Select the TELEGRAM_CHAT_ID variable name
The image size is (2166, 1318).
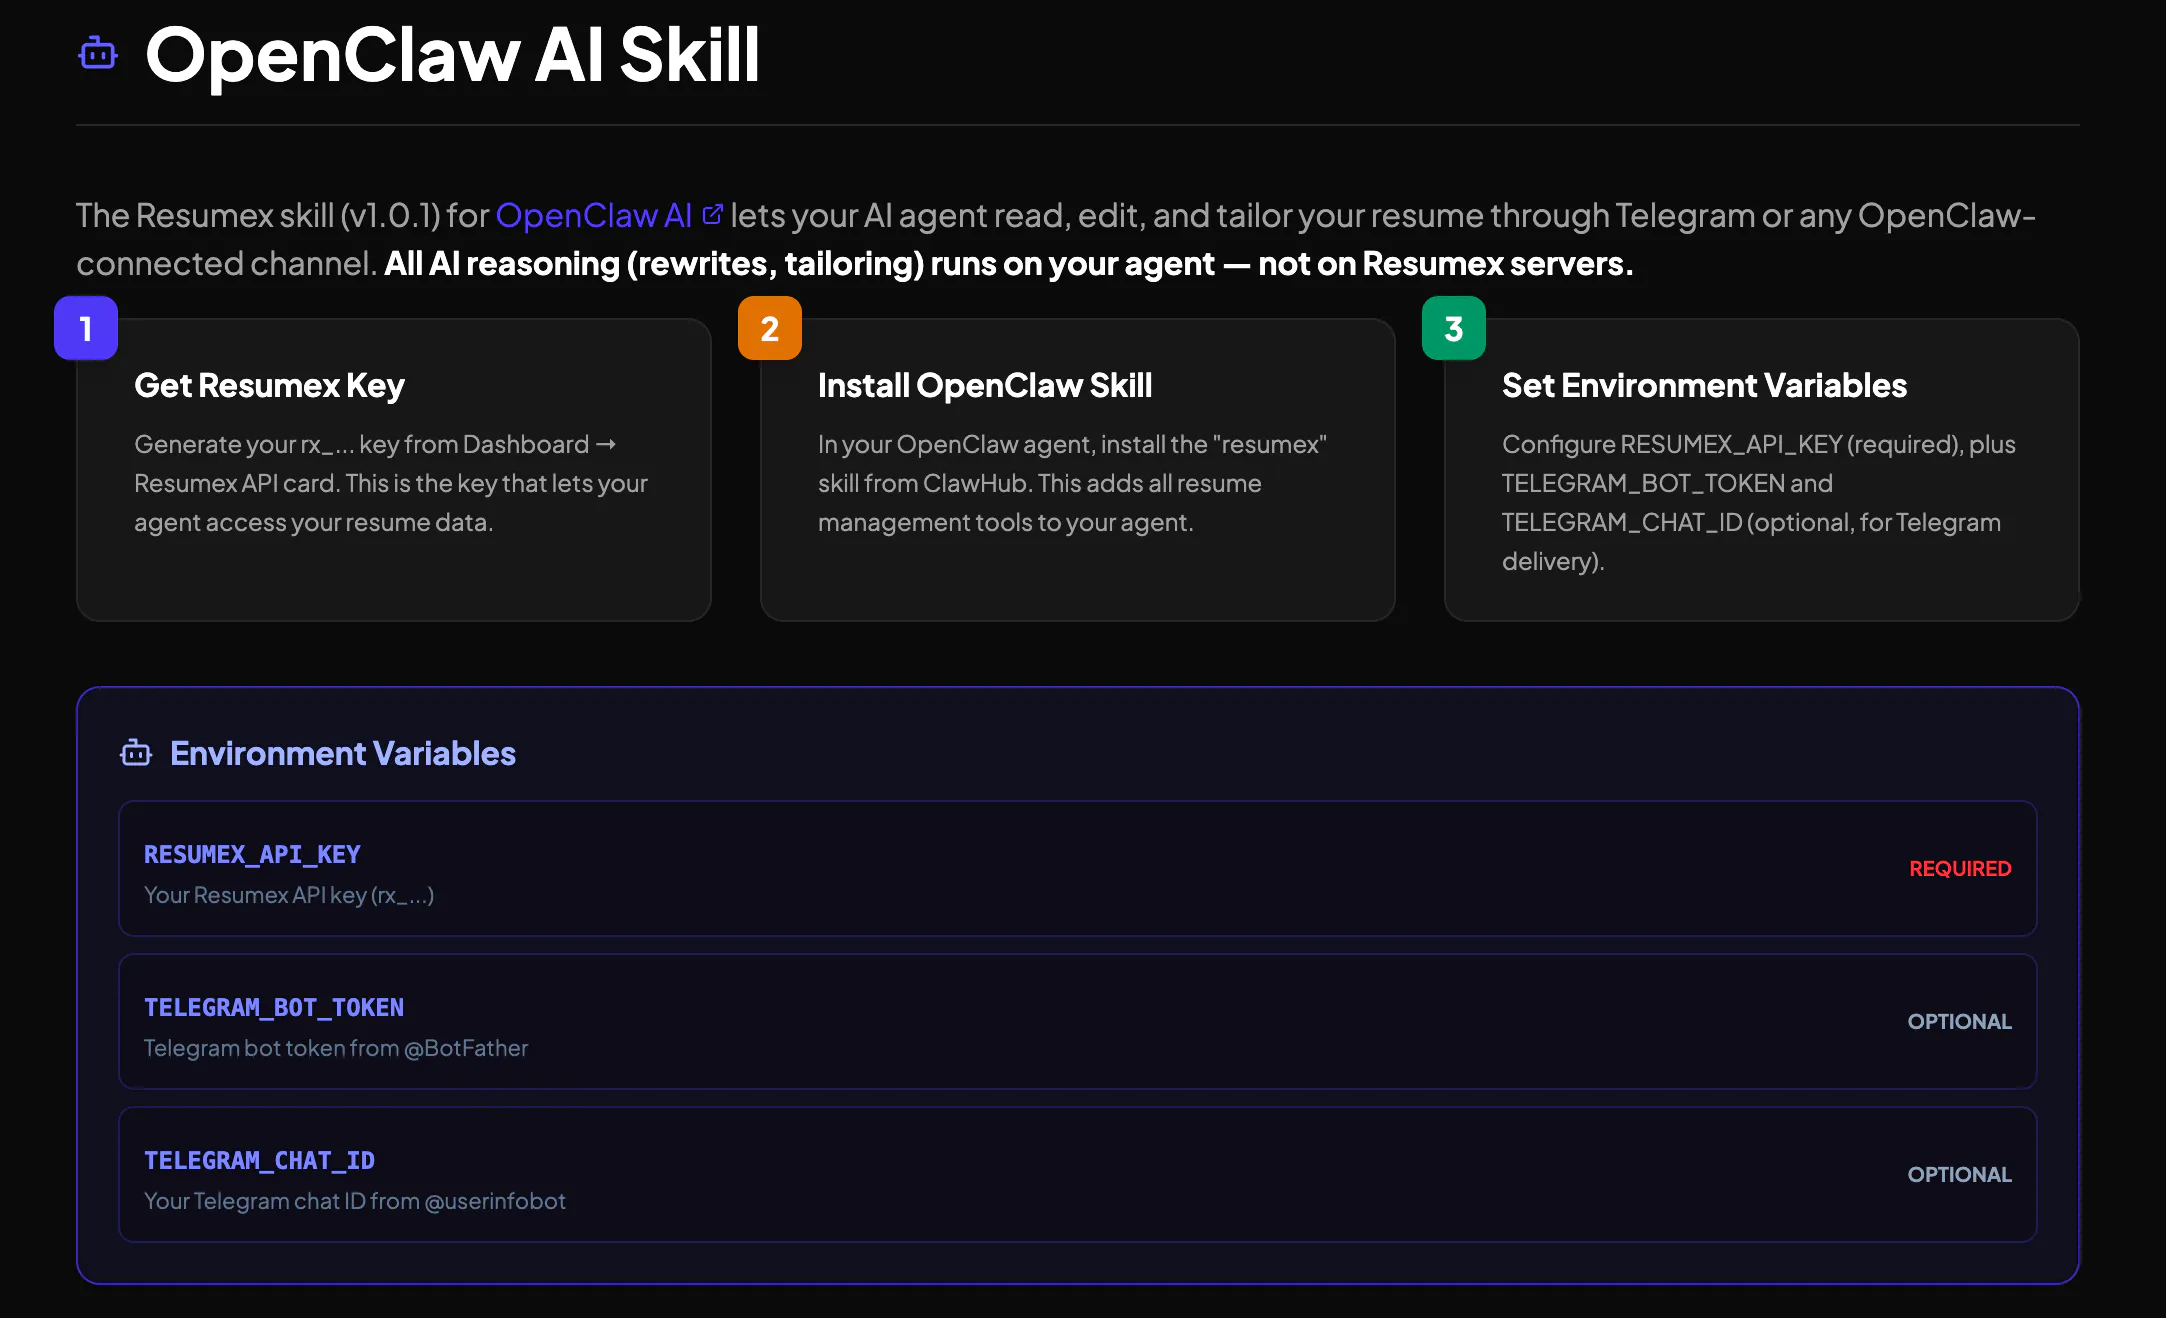tap(259, 1160)
